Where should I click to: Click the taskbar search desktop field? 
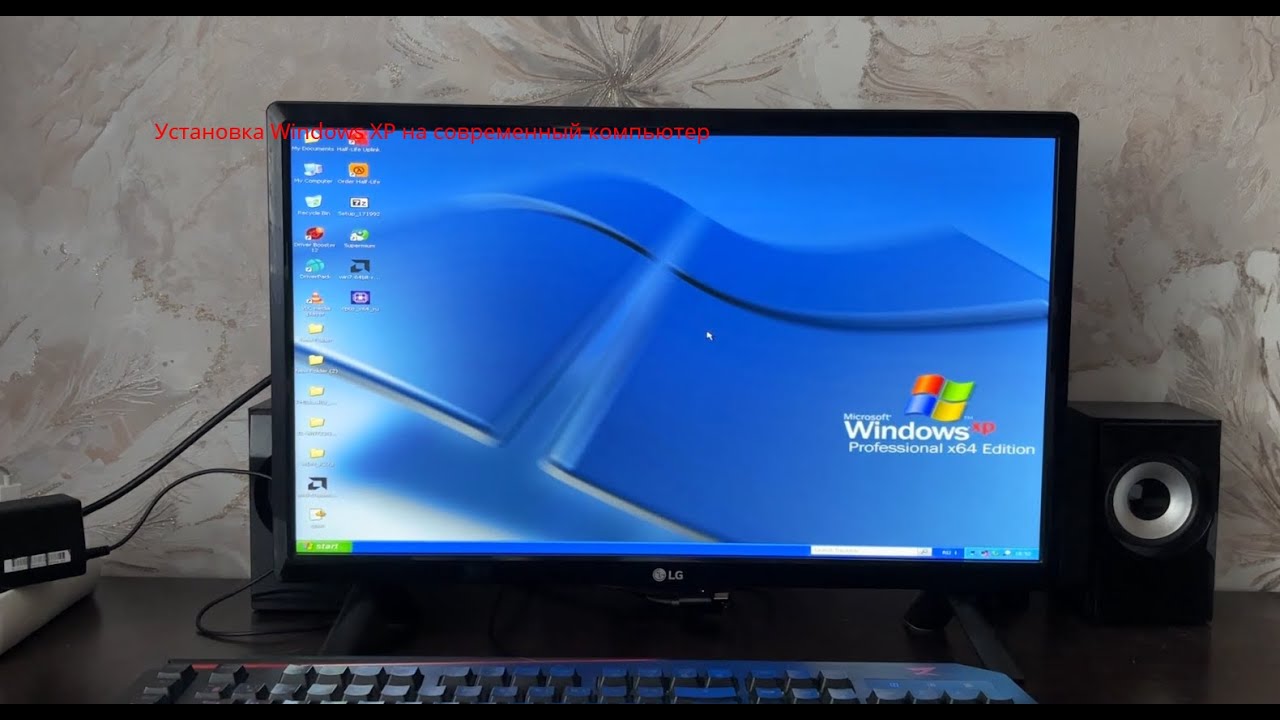(863, 551)
